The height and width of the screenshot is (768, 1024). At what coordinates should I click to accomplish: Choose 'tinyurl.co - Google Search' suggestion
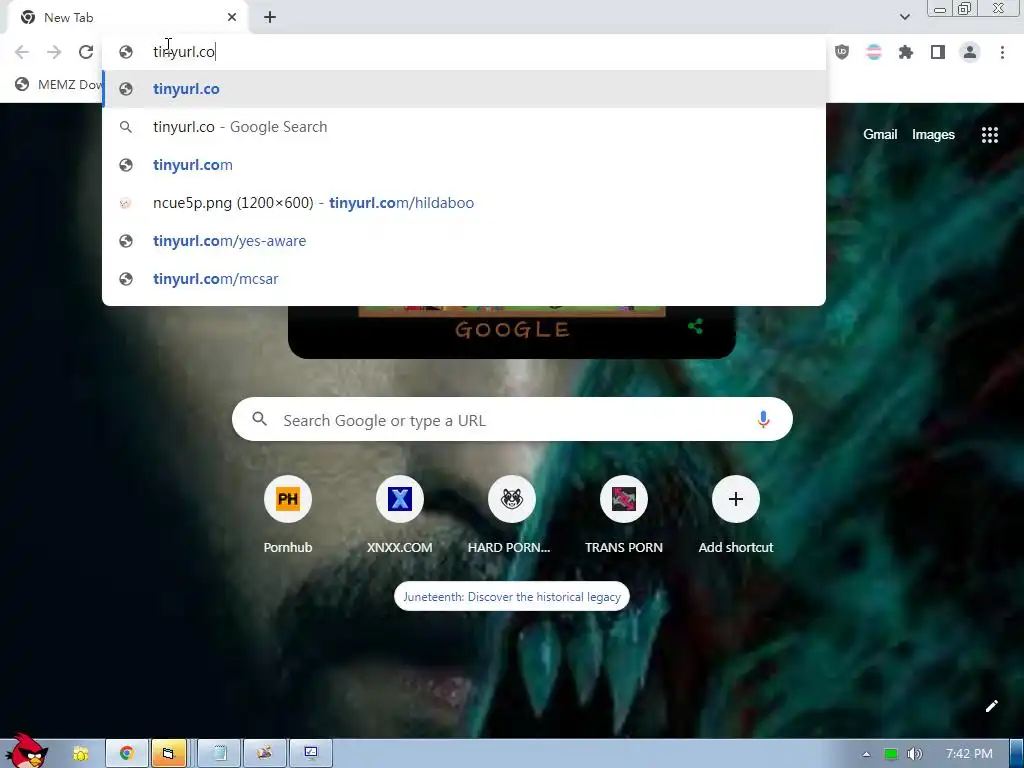464,127
